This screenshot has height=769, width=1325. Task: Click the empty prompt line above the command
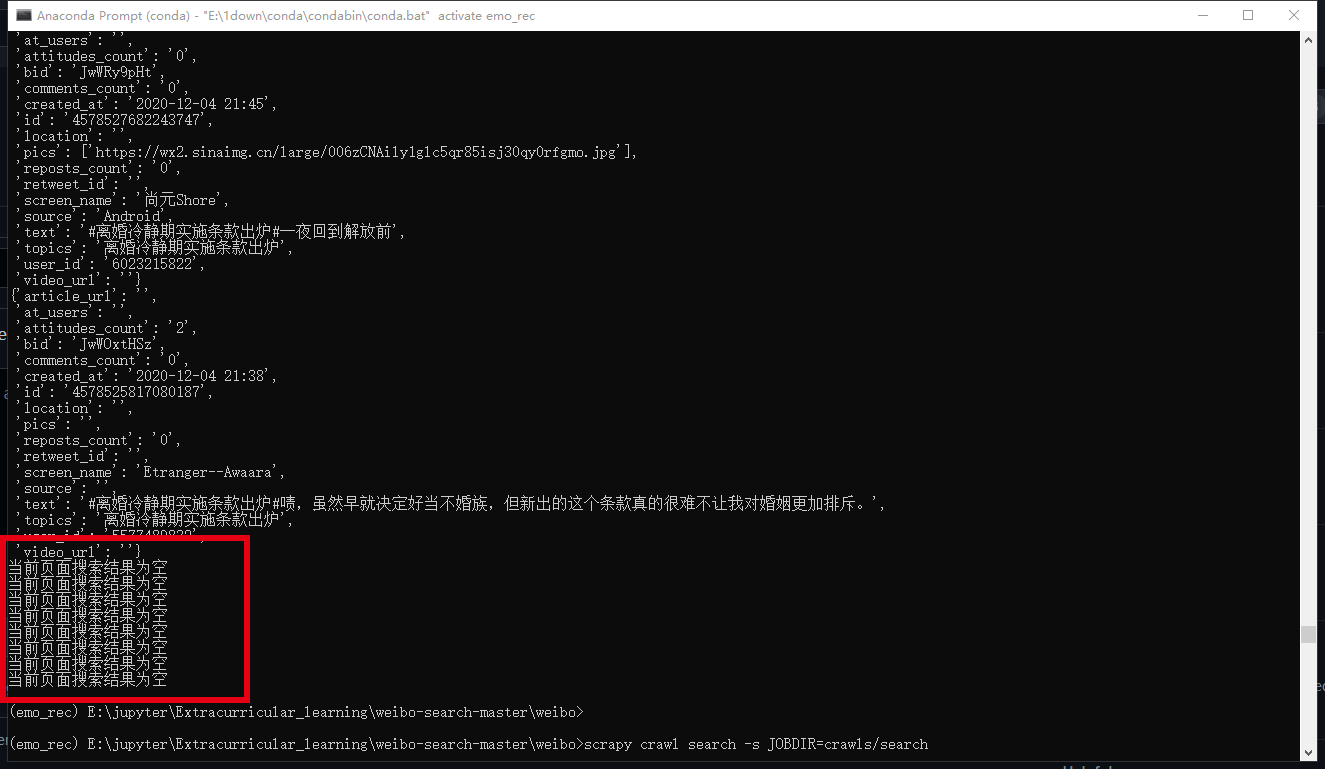[x=300, y=712]
